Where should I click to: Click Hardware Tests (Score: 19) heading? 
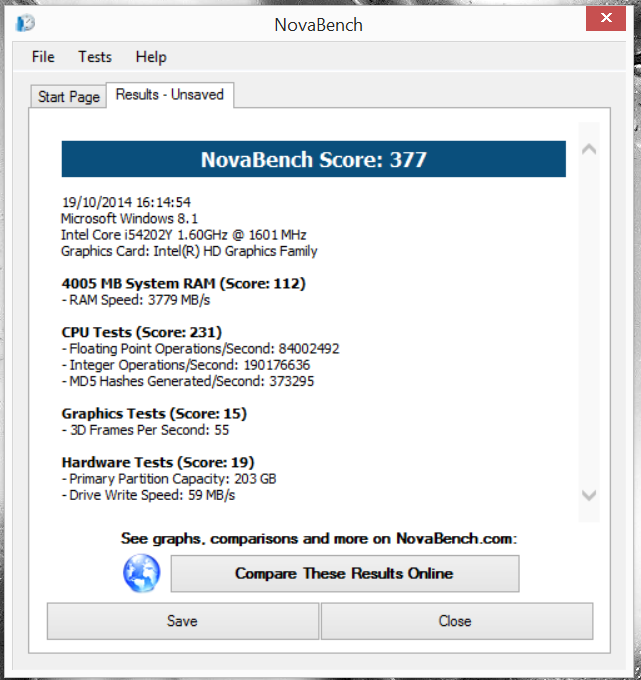(158, 462)
